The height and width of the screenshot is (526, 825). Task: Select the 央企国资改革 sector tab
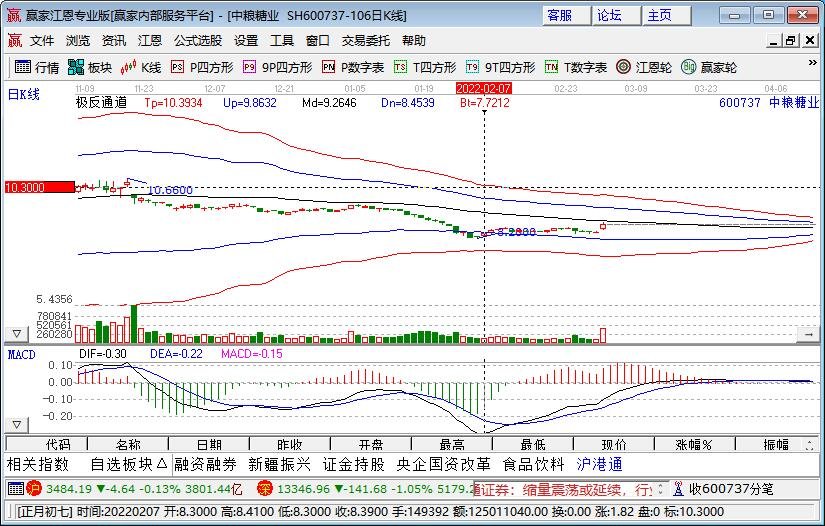444,464
